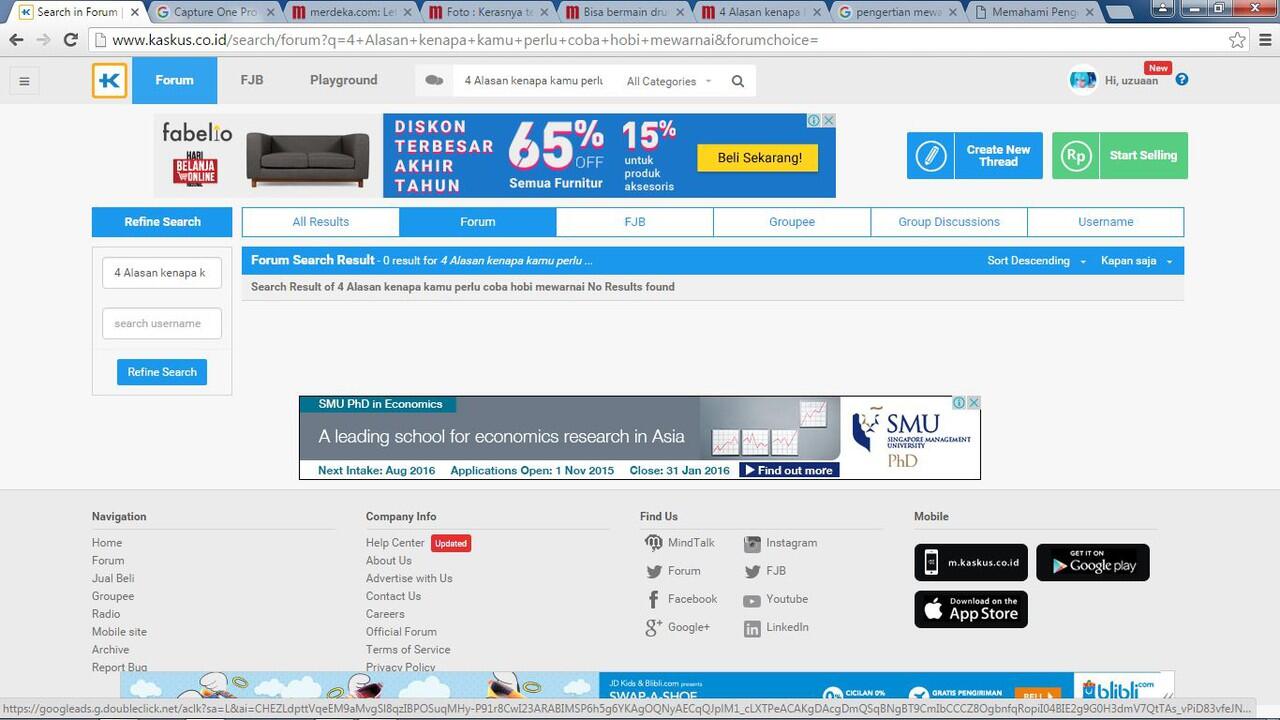This screenshot has height=720, width=1280.
Task: Open Forum in top navigation
Action: click(x=174, y=80)
